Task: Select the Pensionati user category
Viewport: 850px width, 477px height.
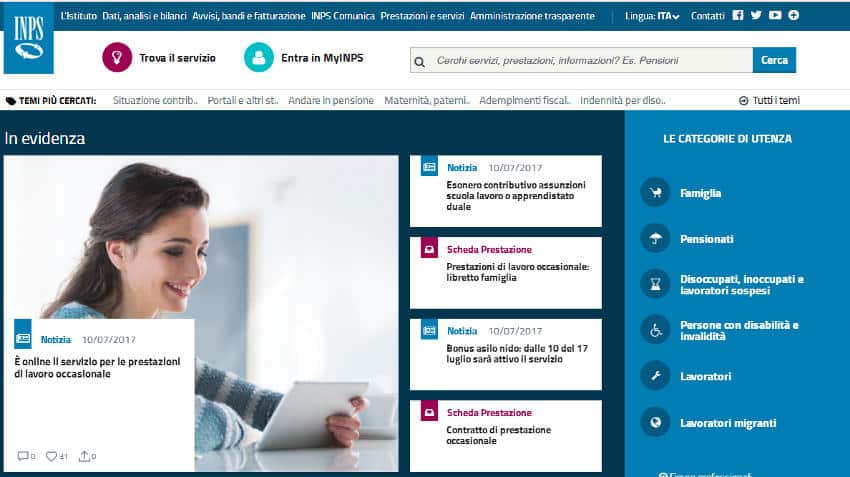Action: pyautogui.click(x=707, y=239)
